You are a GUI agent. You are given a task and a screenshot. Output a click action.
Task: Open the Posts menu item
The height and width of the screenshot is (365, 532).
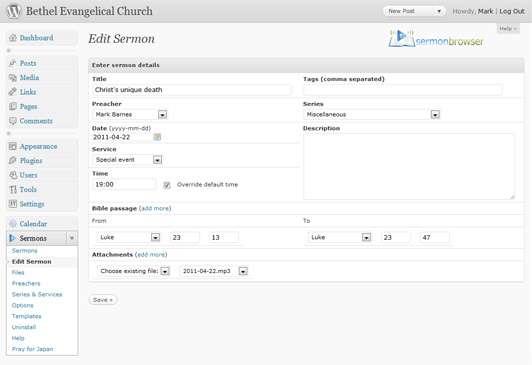pos(28,63)
